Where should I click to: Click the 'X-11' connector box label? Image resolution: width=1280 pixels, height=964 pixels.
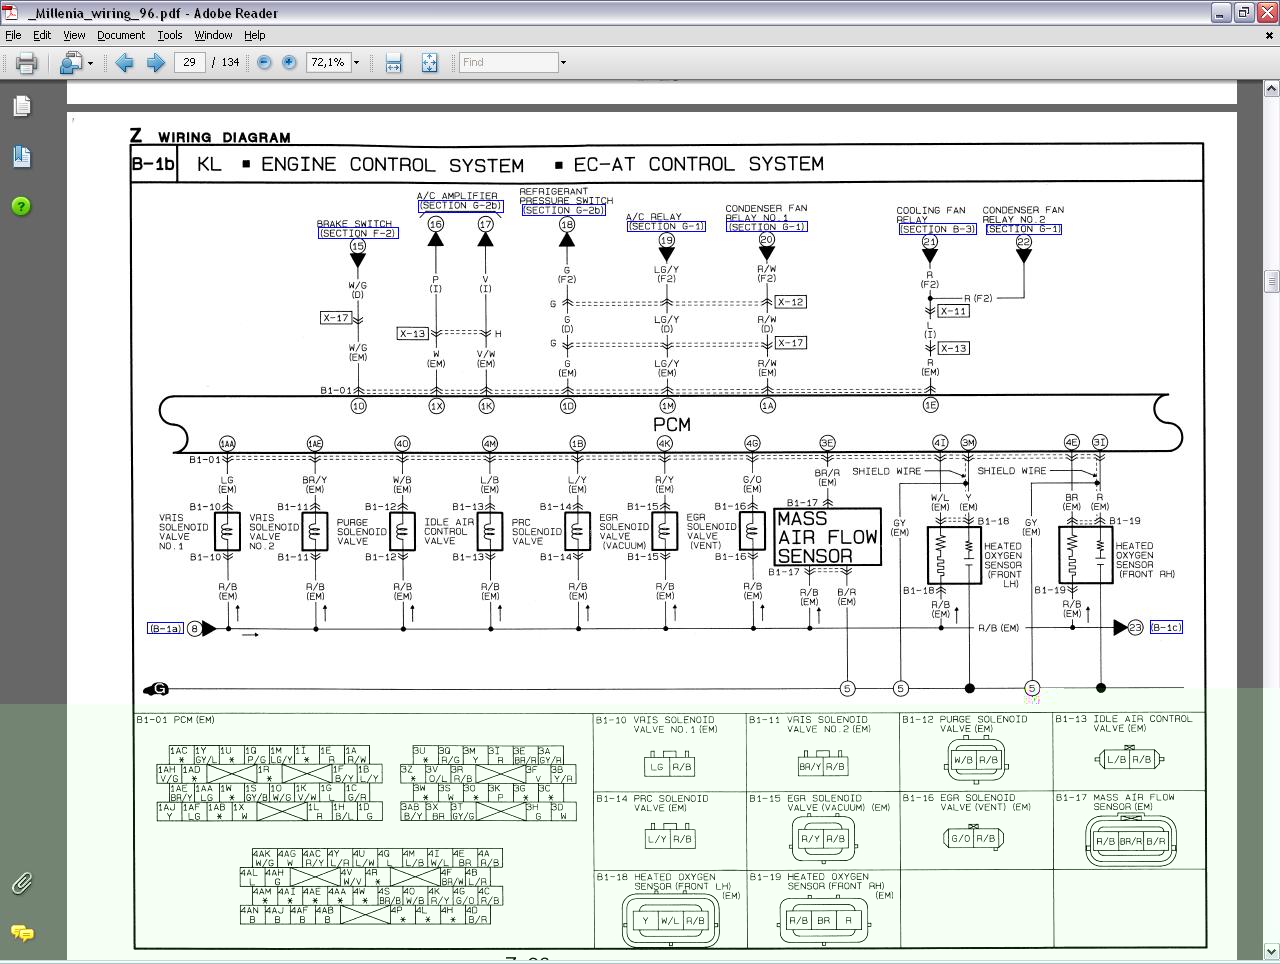click(x=953, y=311)
